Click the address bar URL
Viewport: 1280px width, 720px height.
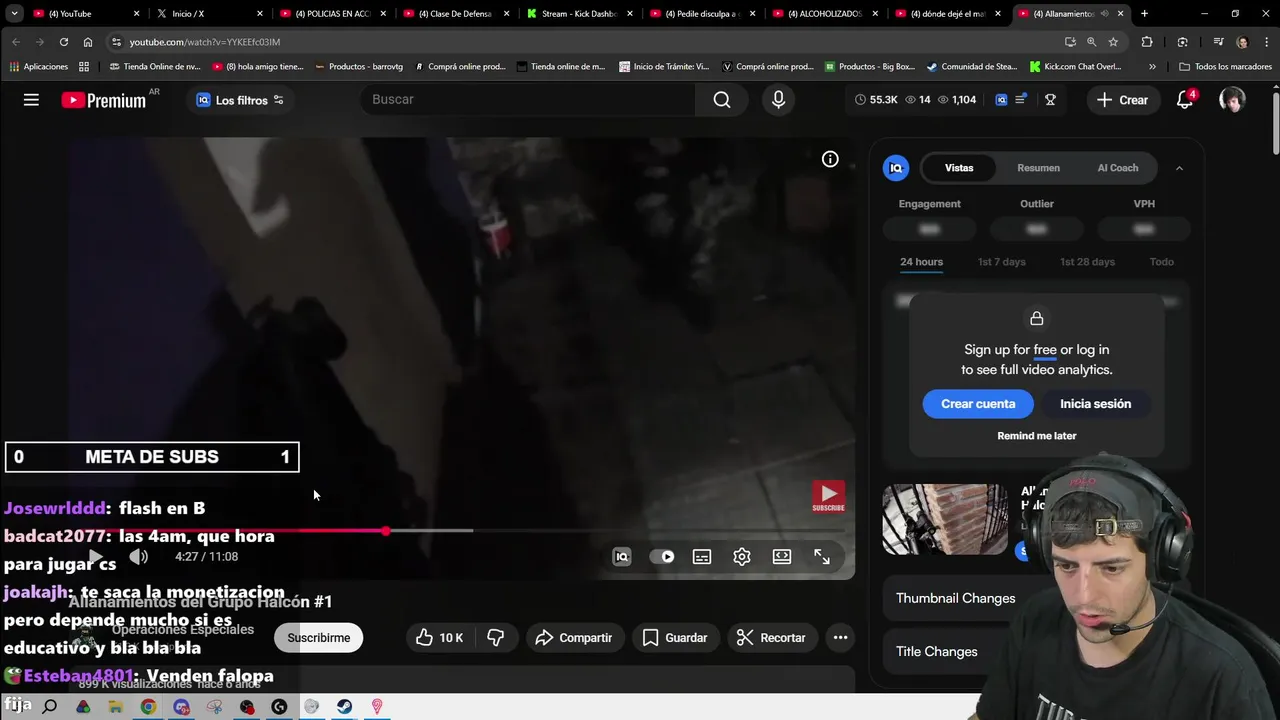tap(204, 42)
